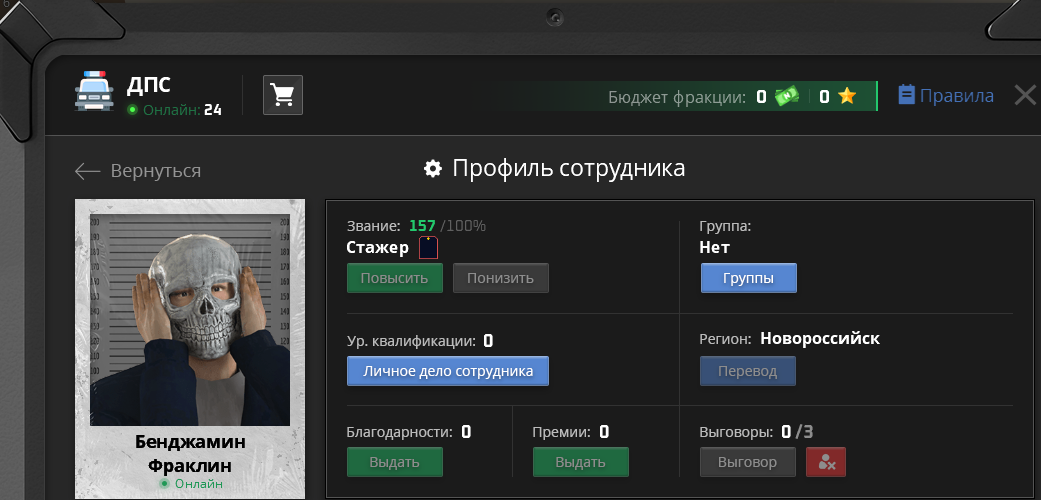The image size is (1041, 500).
Task: Click the Группа value Нет
Action: [x=714, y=248]
